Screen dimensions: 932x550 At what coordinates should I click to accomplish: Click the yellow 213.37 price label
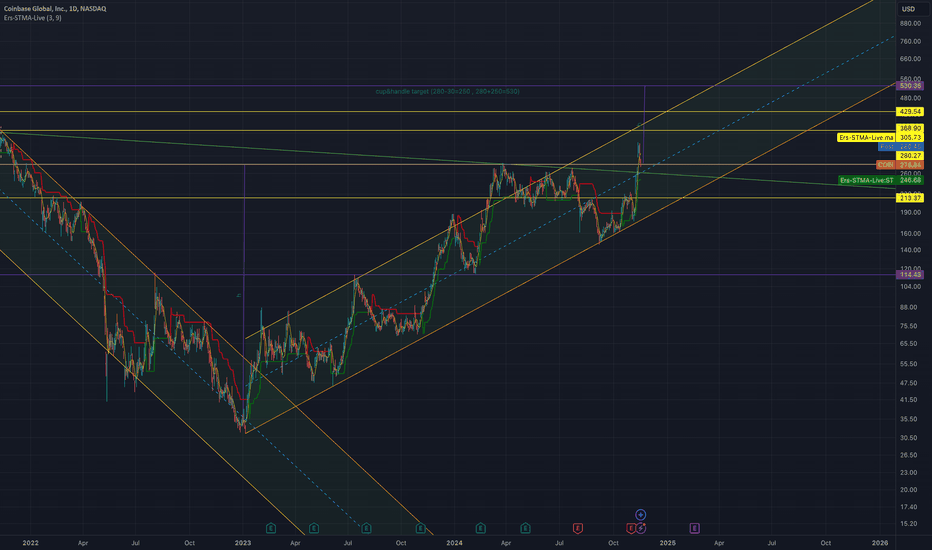tap(910, 198)
